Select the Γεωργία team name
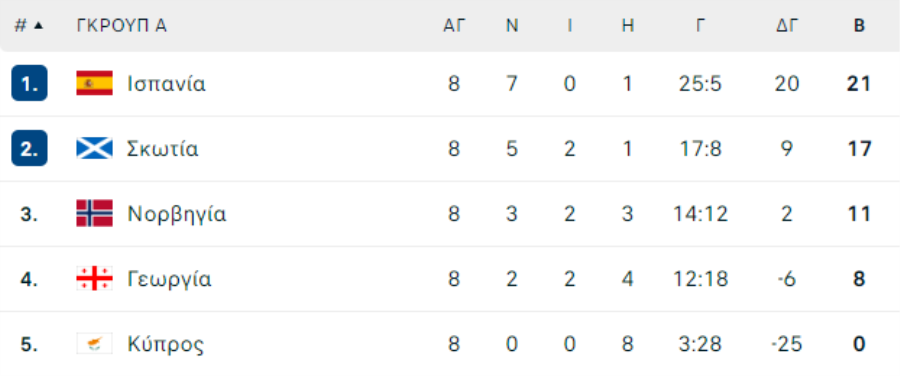900x376 pixels. (x=169, y=280)
